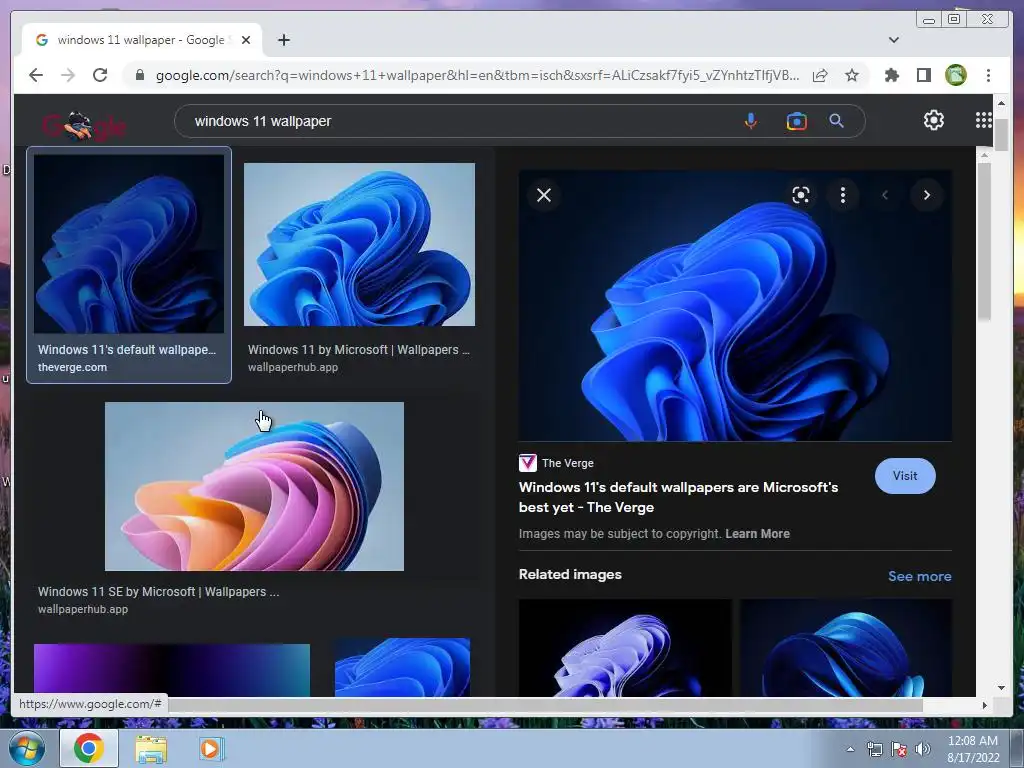Open Windows Explorer from taskbar
This screenshot has width=1024, height=768.
coord(151,749)
